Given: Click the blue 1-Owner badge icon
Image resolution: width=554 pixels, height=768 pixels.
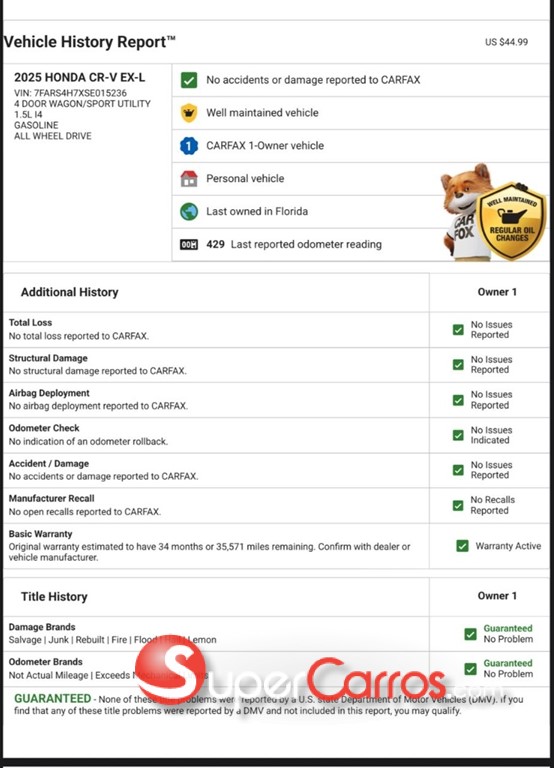Looking at the screenshot, I should click(x=189, y=145).
